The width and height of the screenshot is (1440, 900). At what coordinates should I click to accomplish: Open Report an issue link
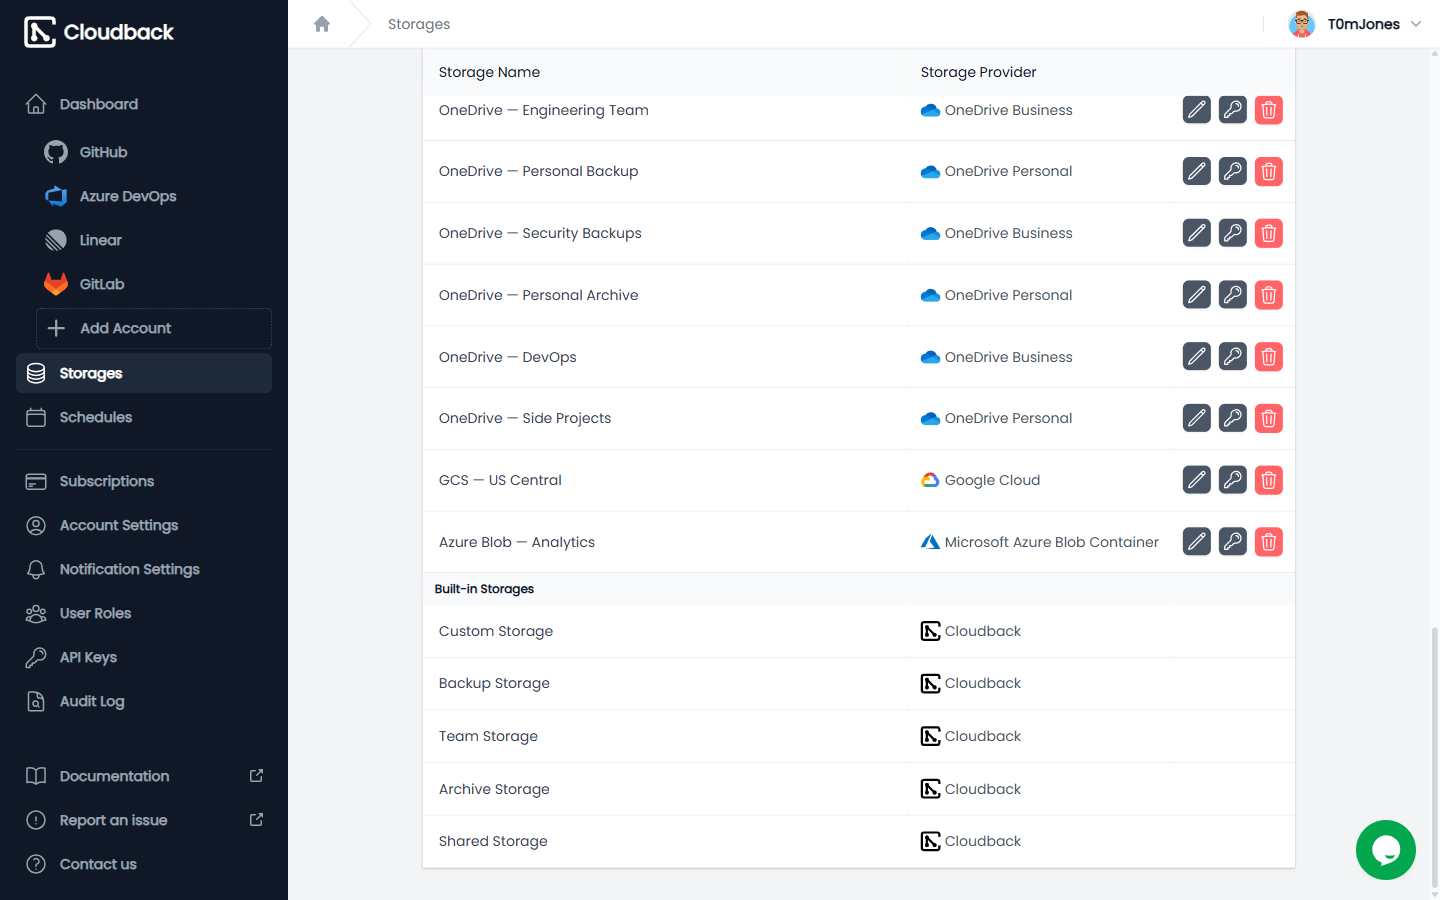(144, 820)
